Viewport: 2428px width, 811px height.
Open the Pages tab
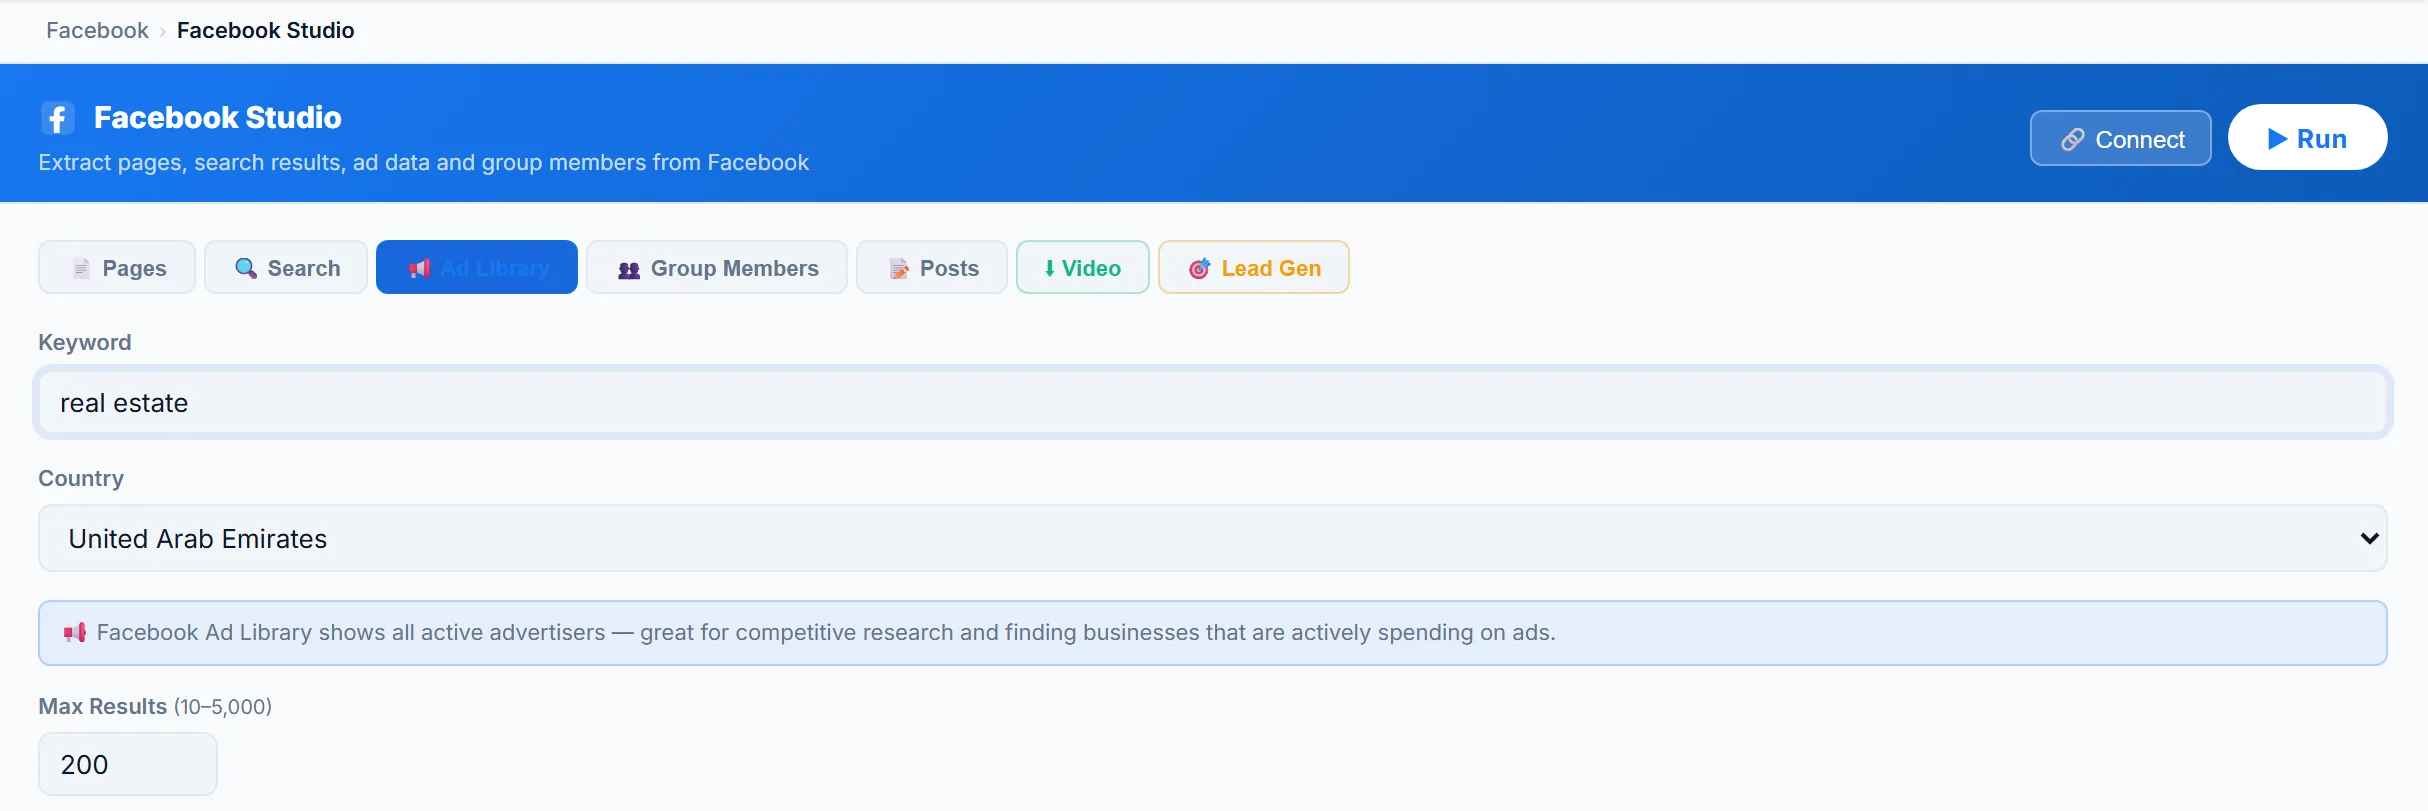(x=117, y=267)
